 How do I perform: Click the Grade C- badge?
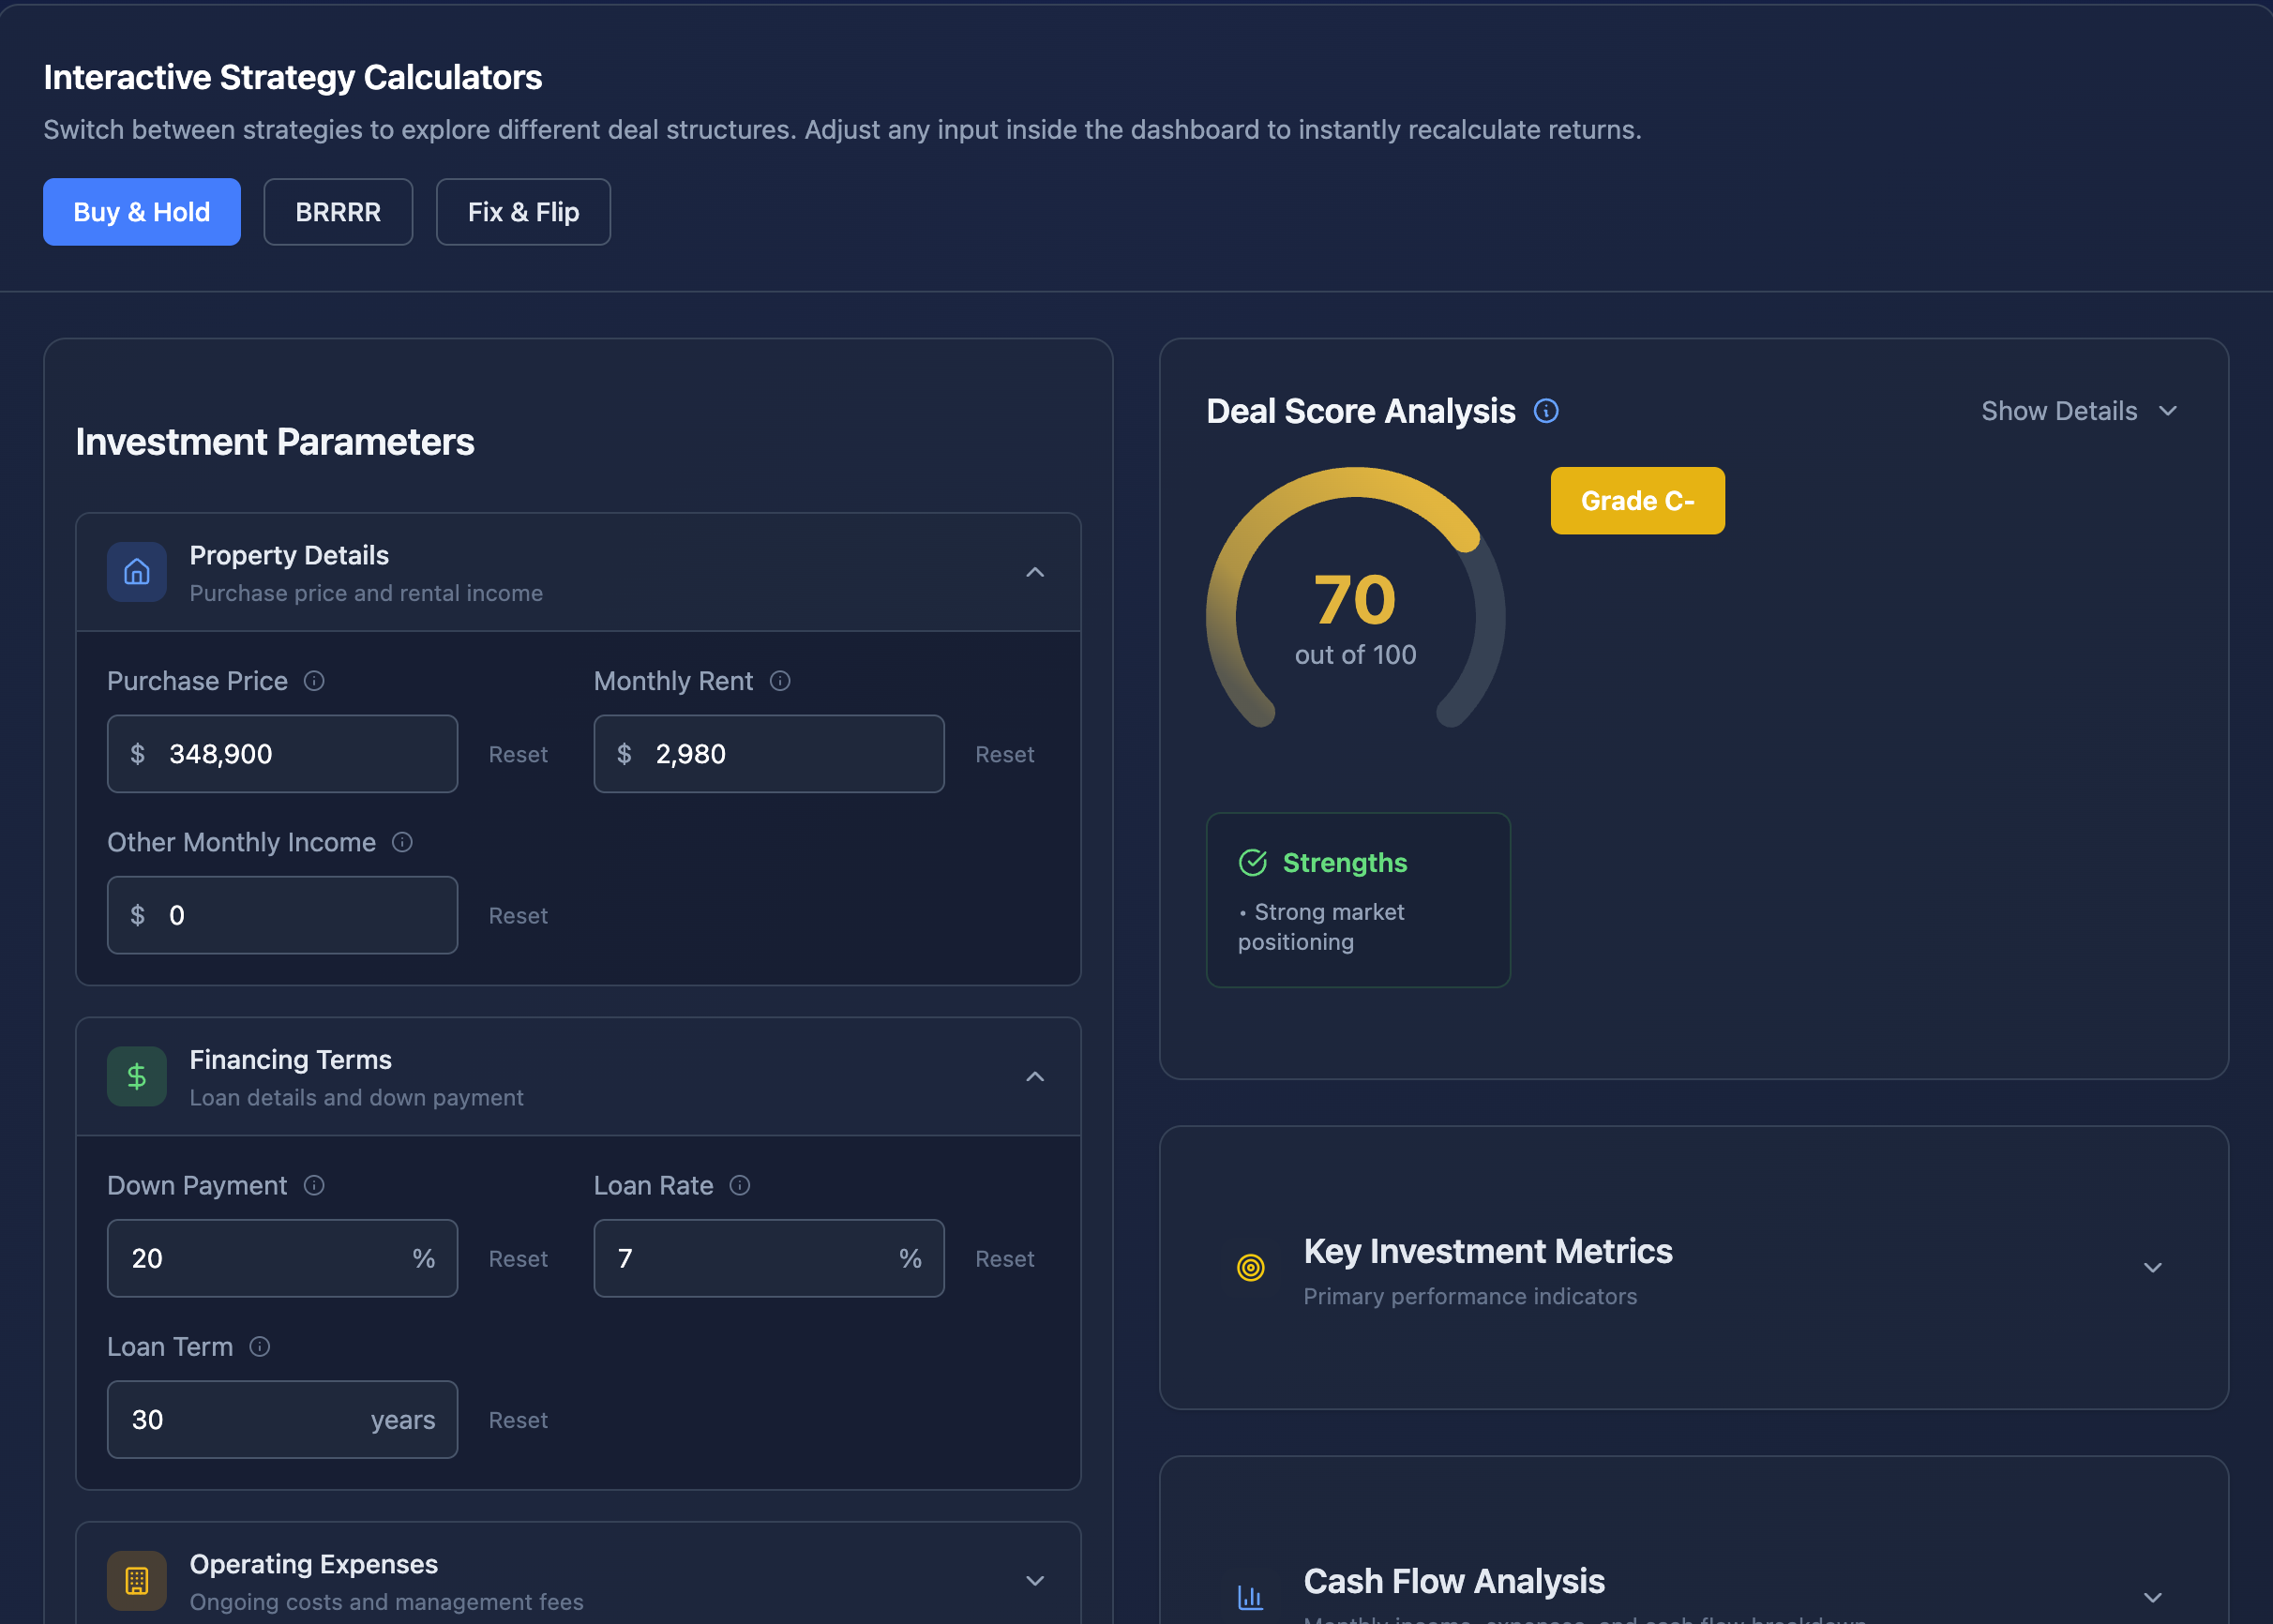click(1637, 500)
